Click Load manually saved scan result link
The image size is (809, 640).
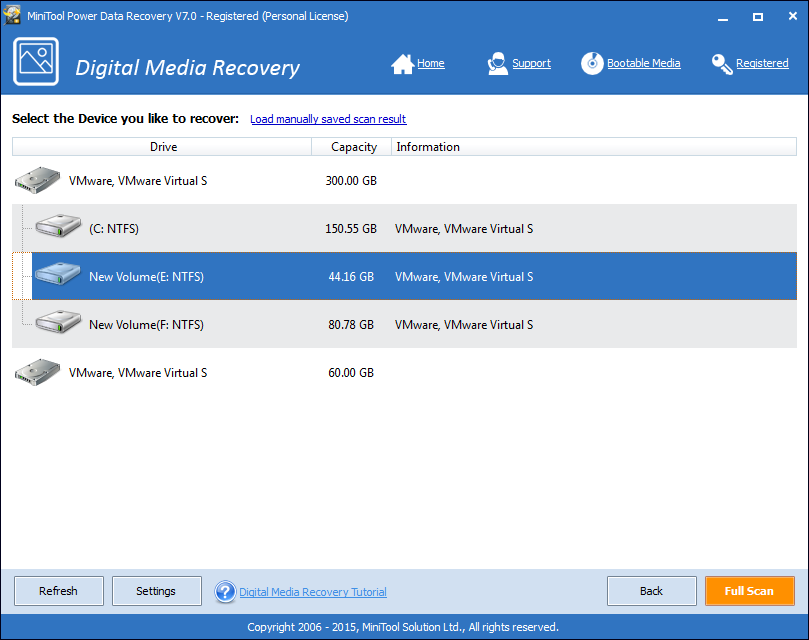click(328, 119)
